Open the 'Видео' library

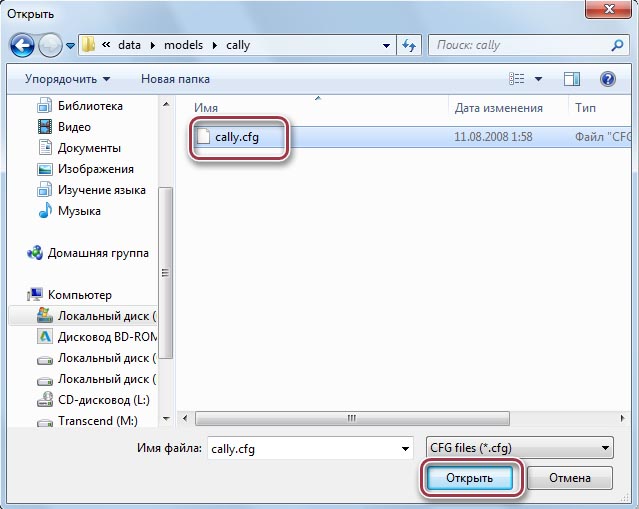74,127
